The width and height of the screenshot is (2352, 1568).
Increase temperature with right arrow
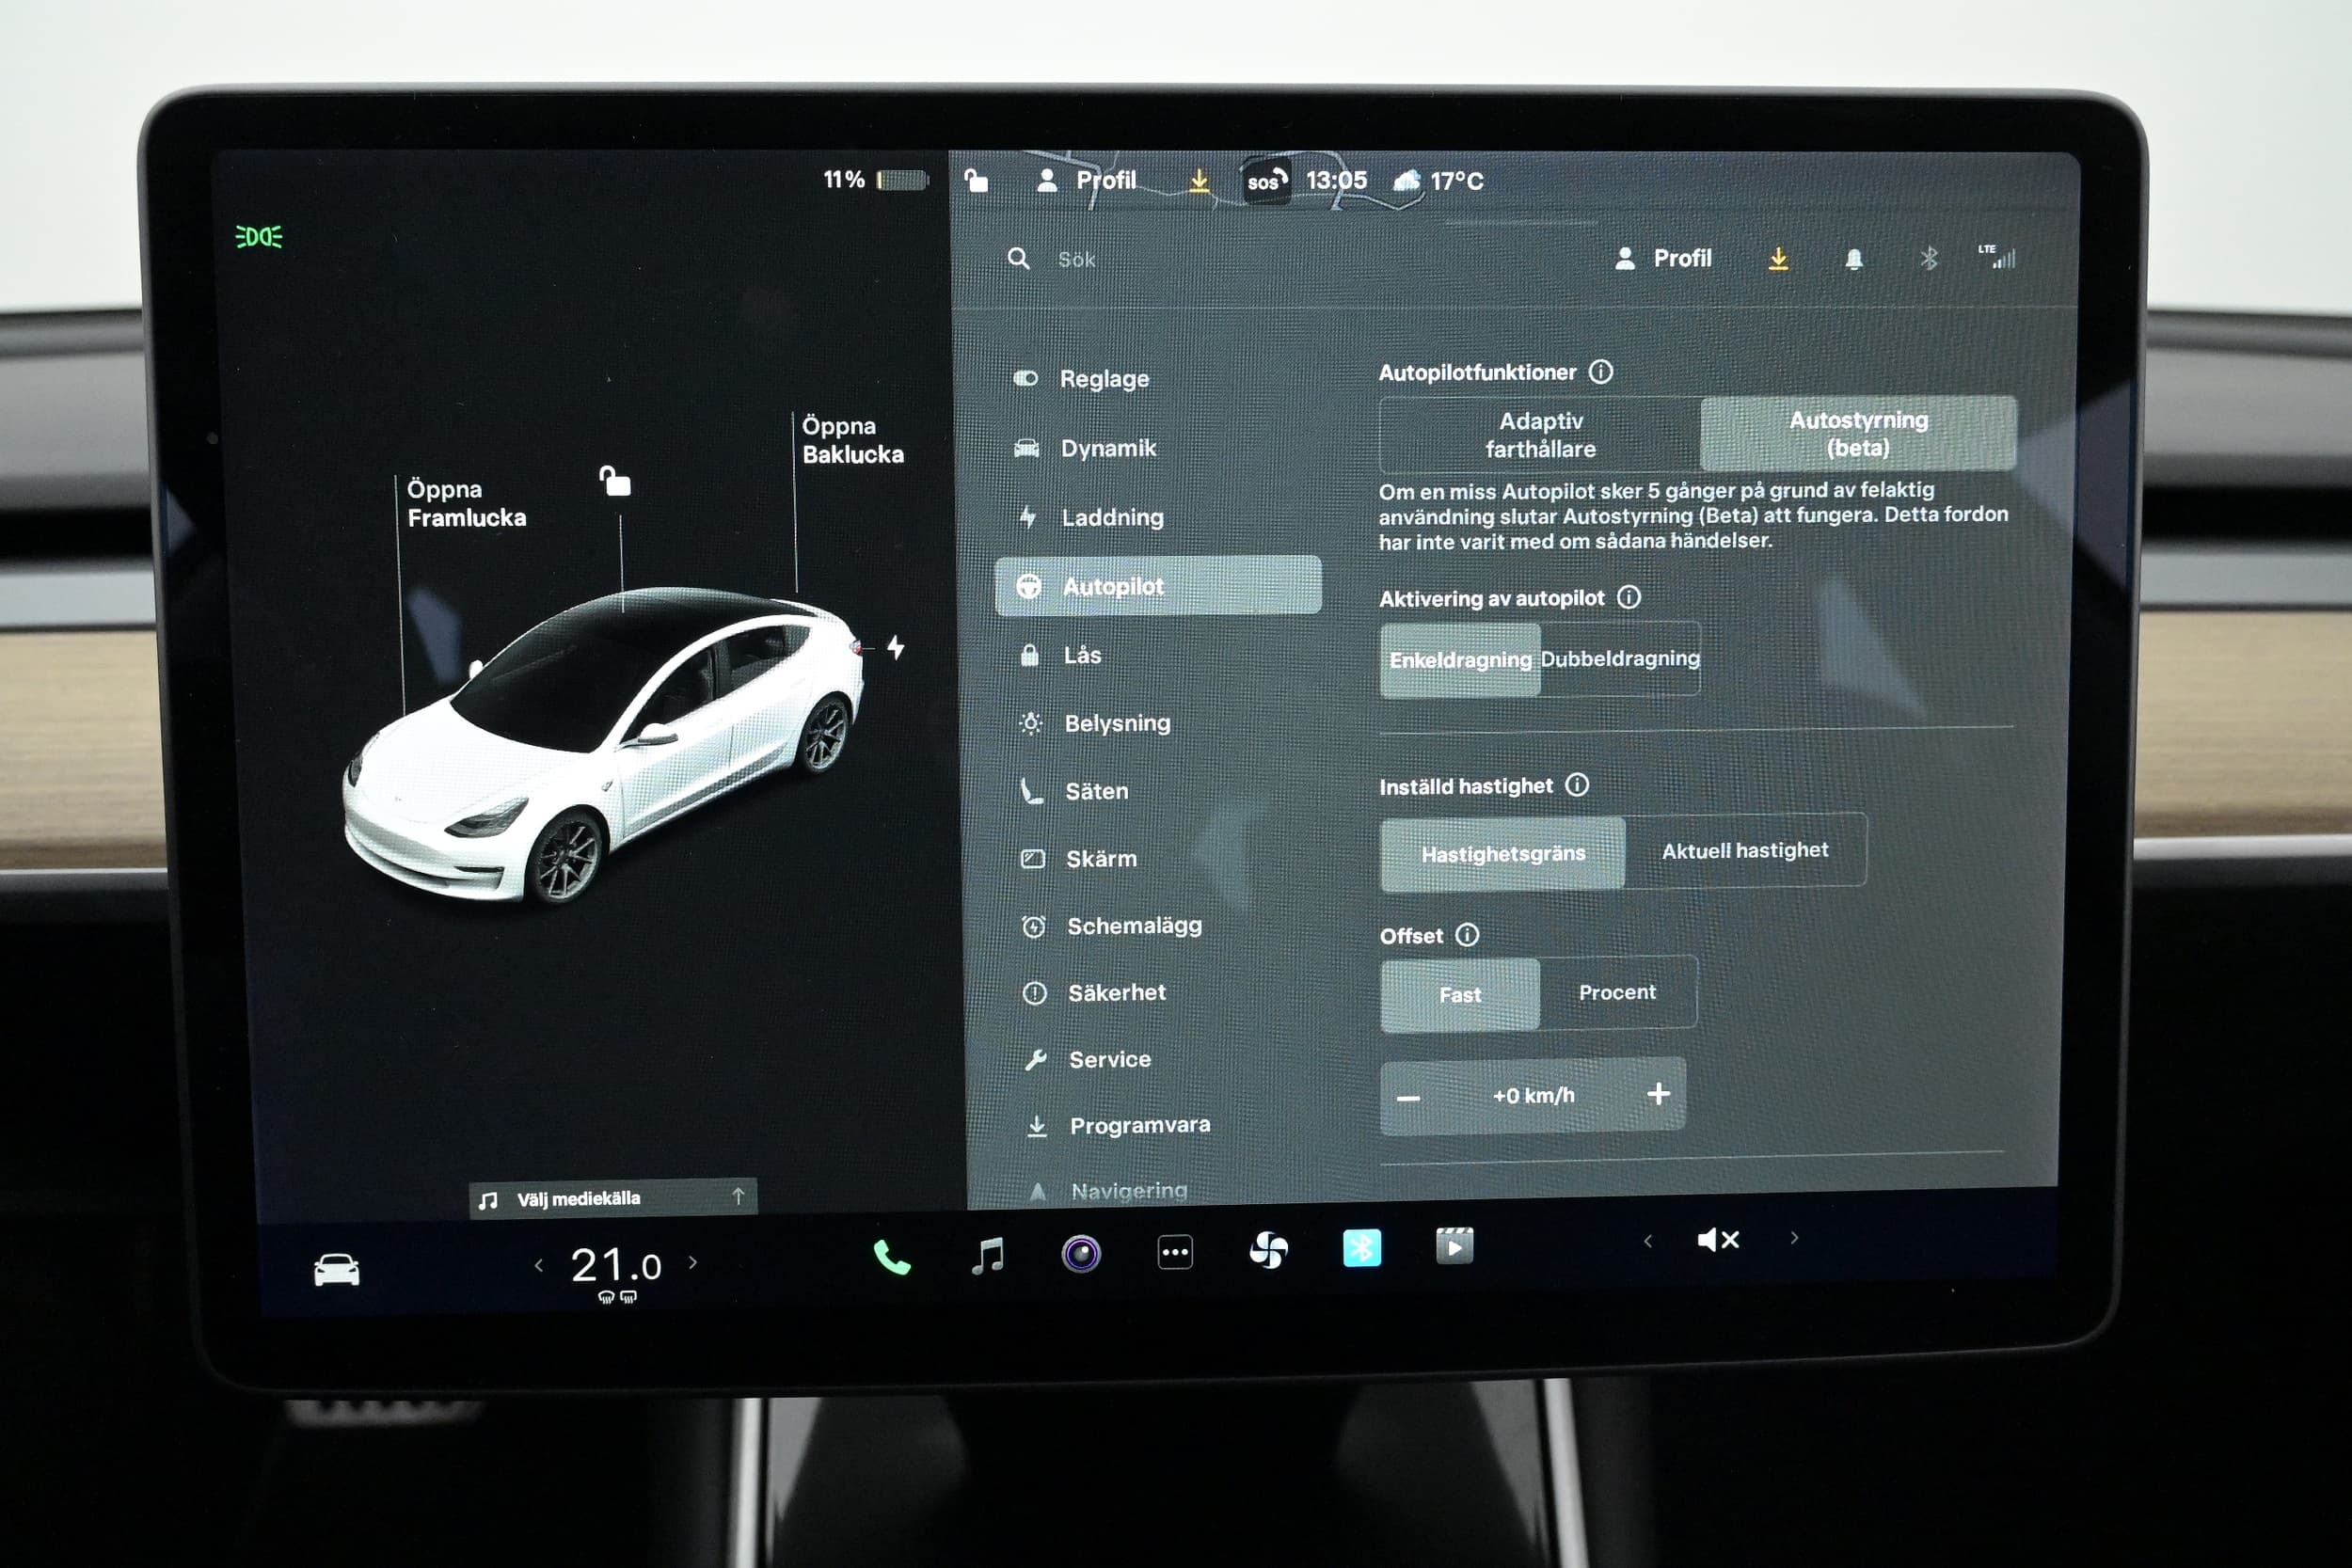tap(693, 1262)
